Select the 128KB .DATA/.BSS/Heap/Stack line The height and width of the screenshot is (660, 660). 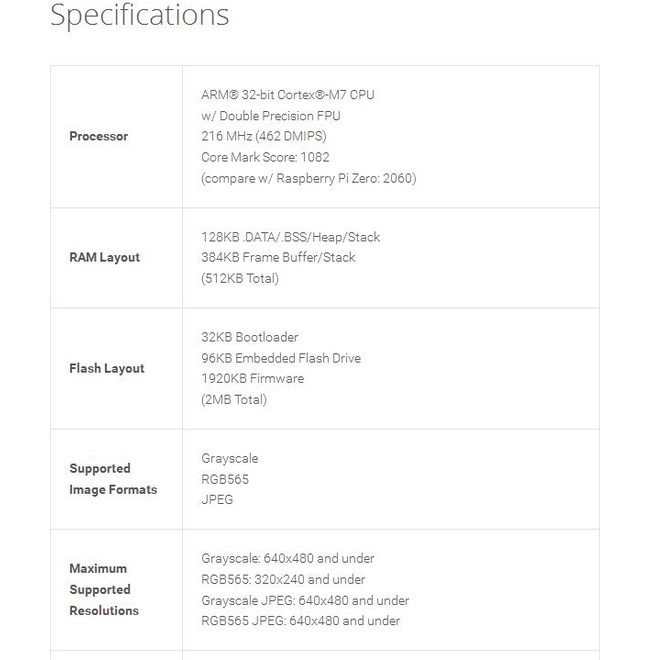290,237
